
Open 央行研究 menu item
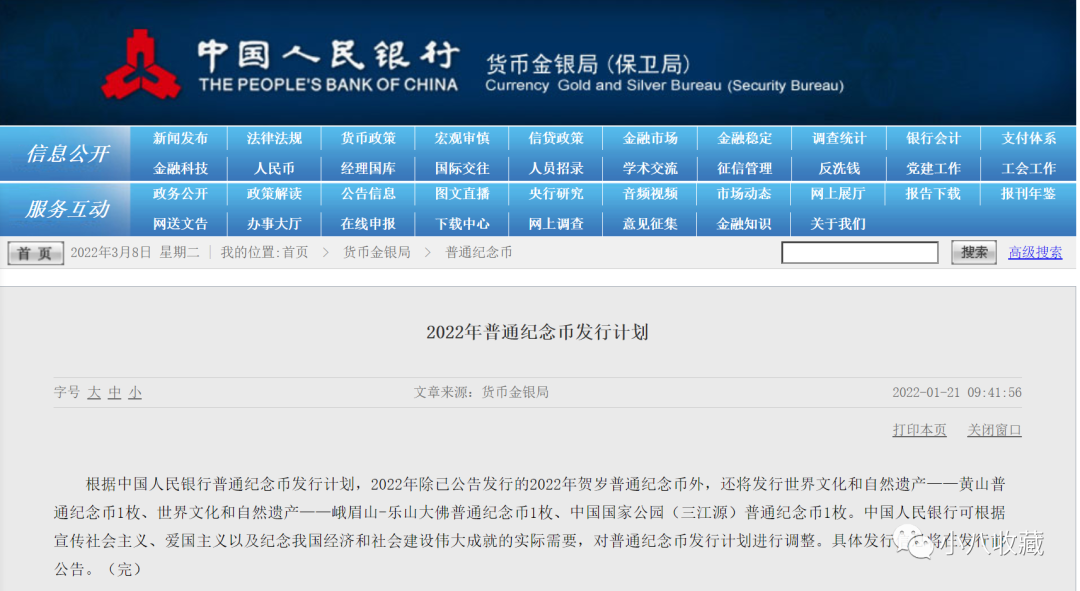tap(556, 194)
